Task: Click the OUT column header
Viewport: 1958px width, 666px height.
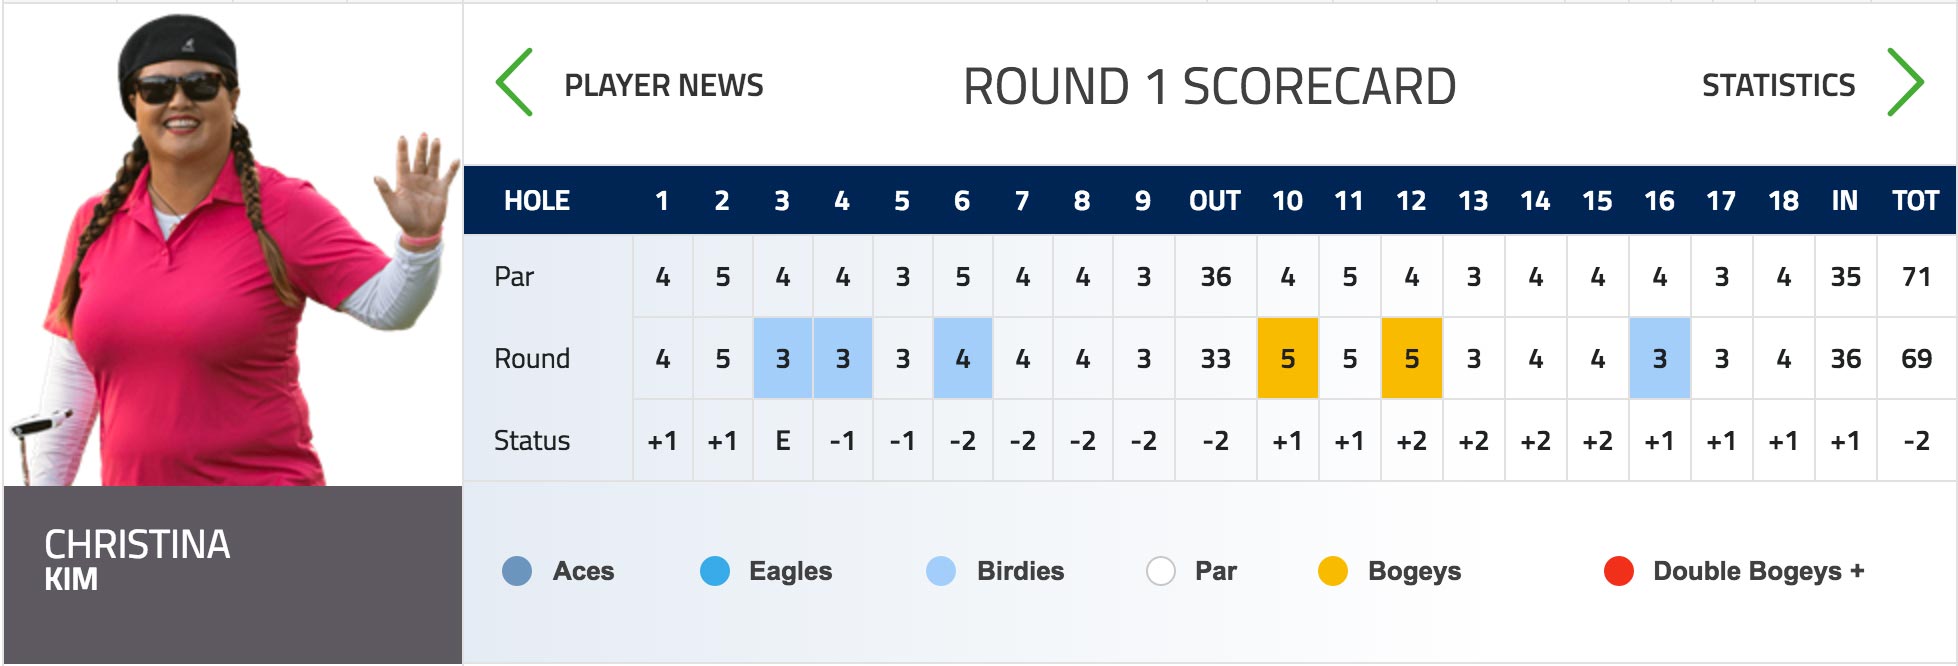Action: coord(1215,201)
